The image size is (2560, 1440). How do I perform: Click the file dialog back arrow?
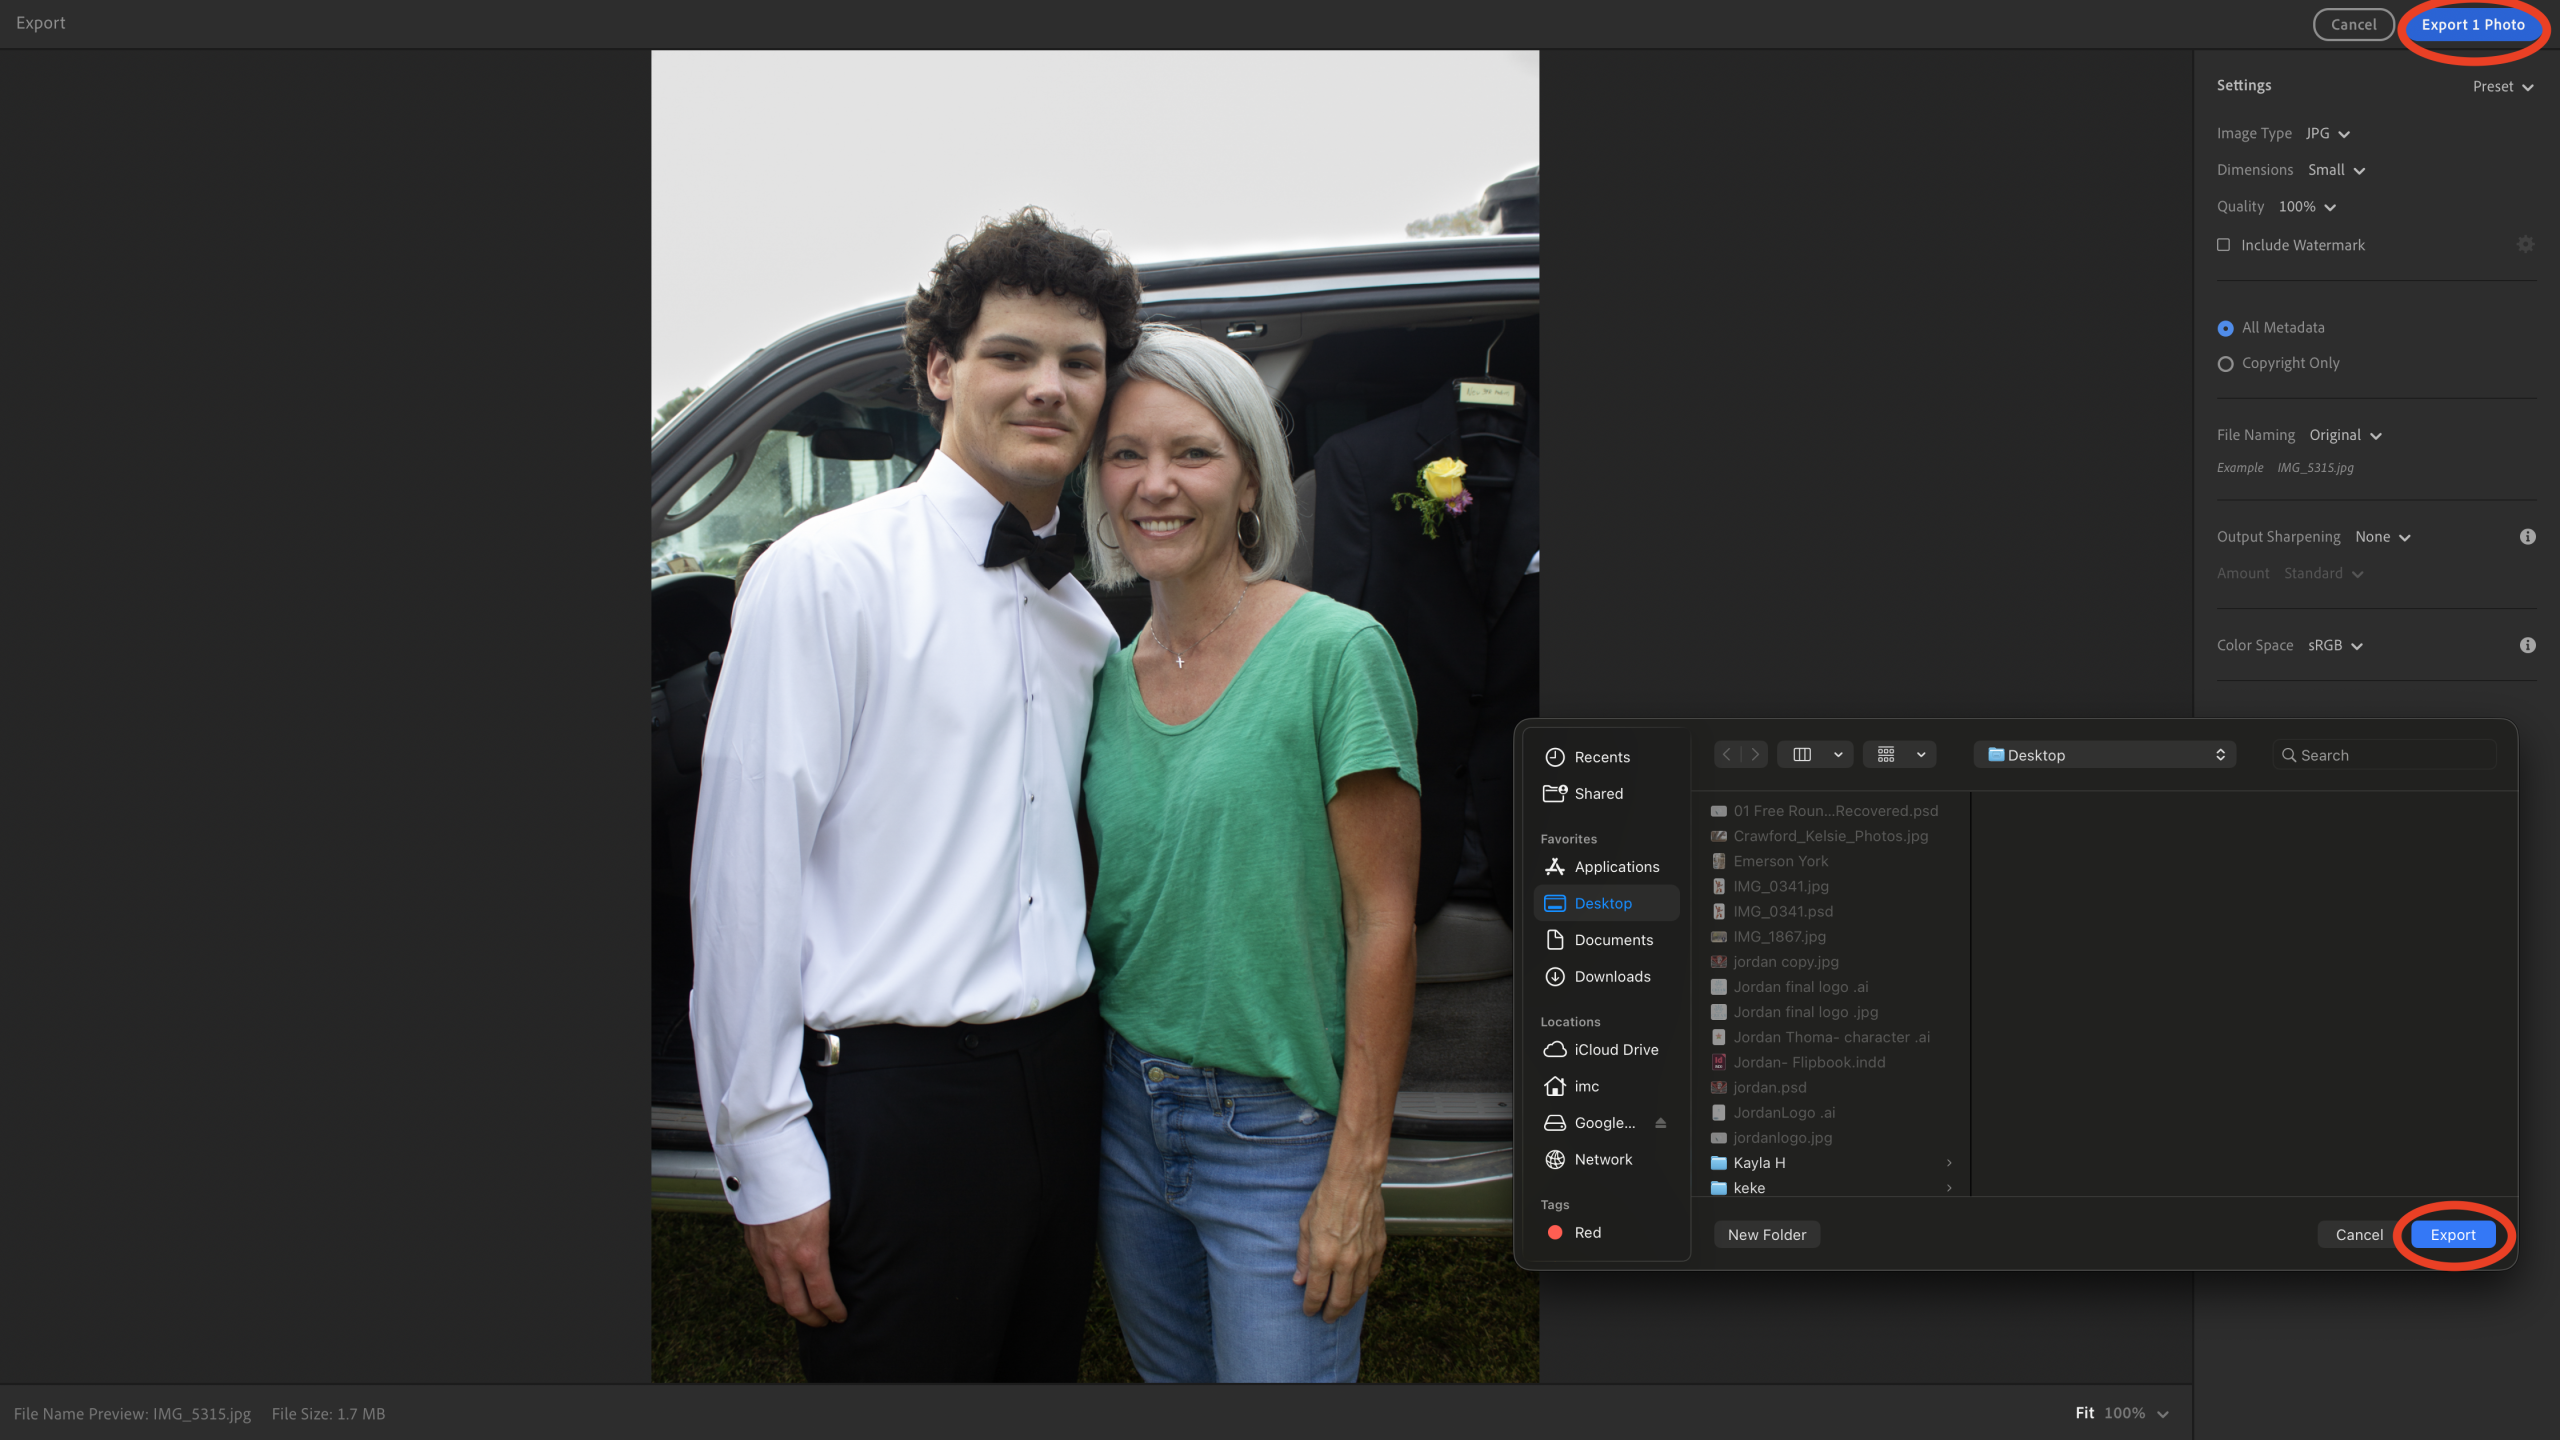pos(1727,755)
